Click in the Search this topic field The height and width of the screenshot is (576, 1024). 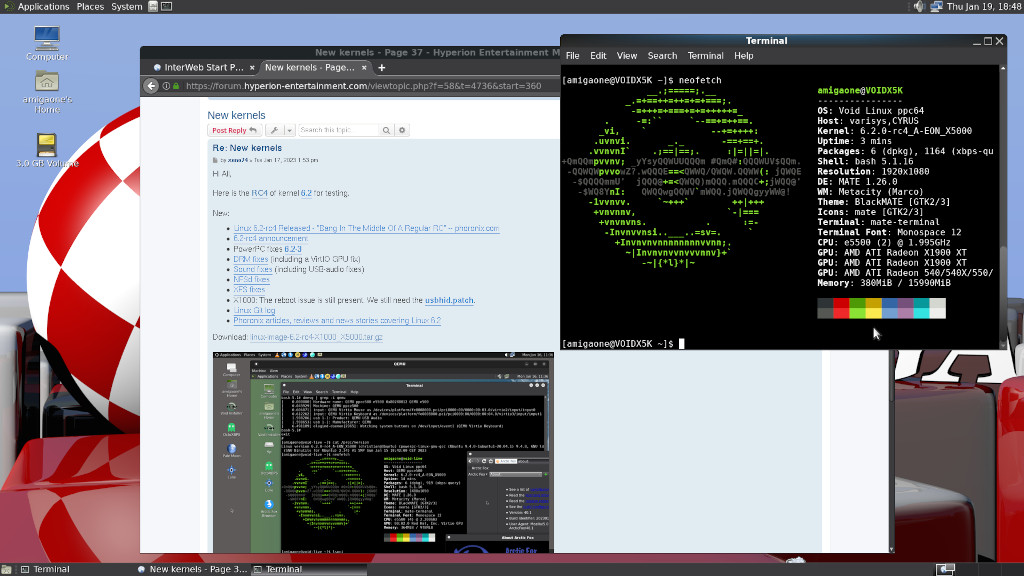[338, 130]
